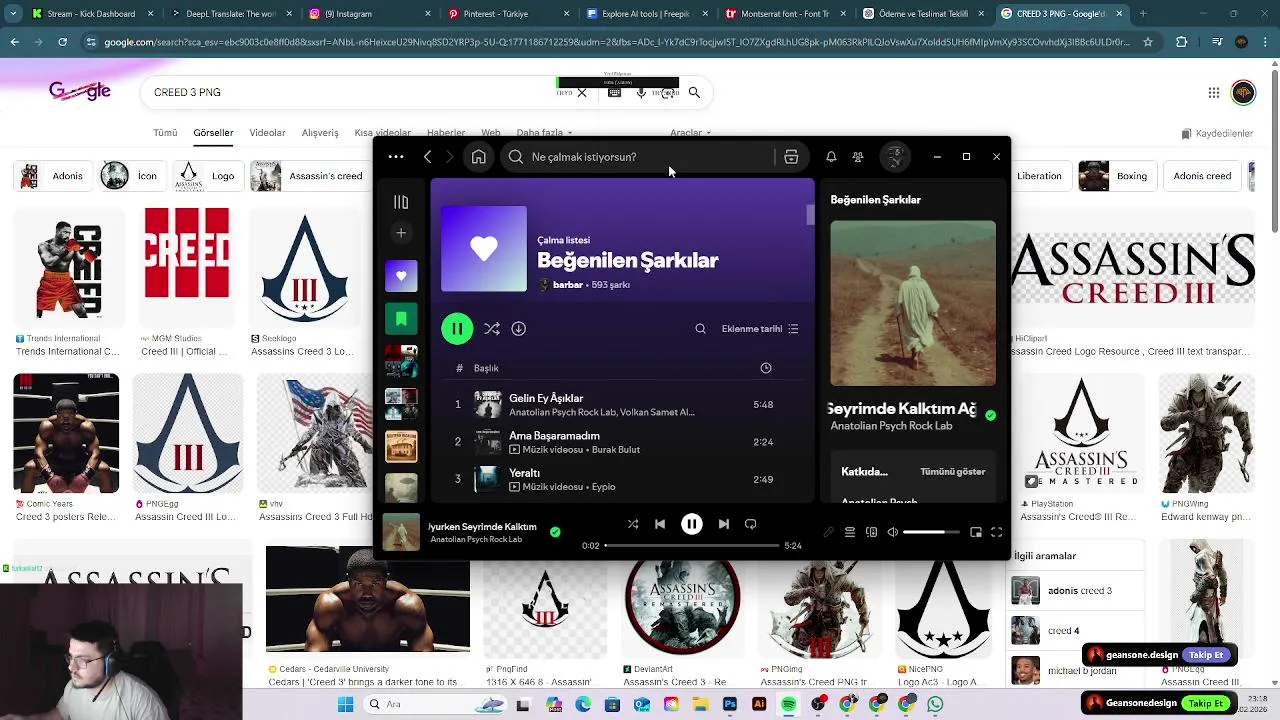
Task: Toggle liked checkmark in the bottom player bar
Action: tap(555, 532)
